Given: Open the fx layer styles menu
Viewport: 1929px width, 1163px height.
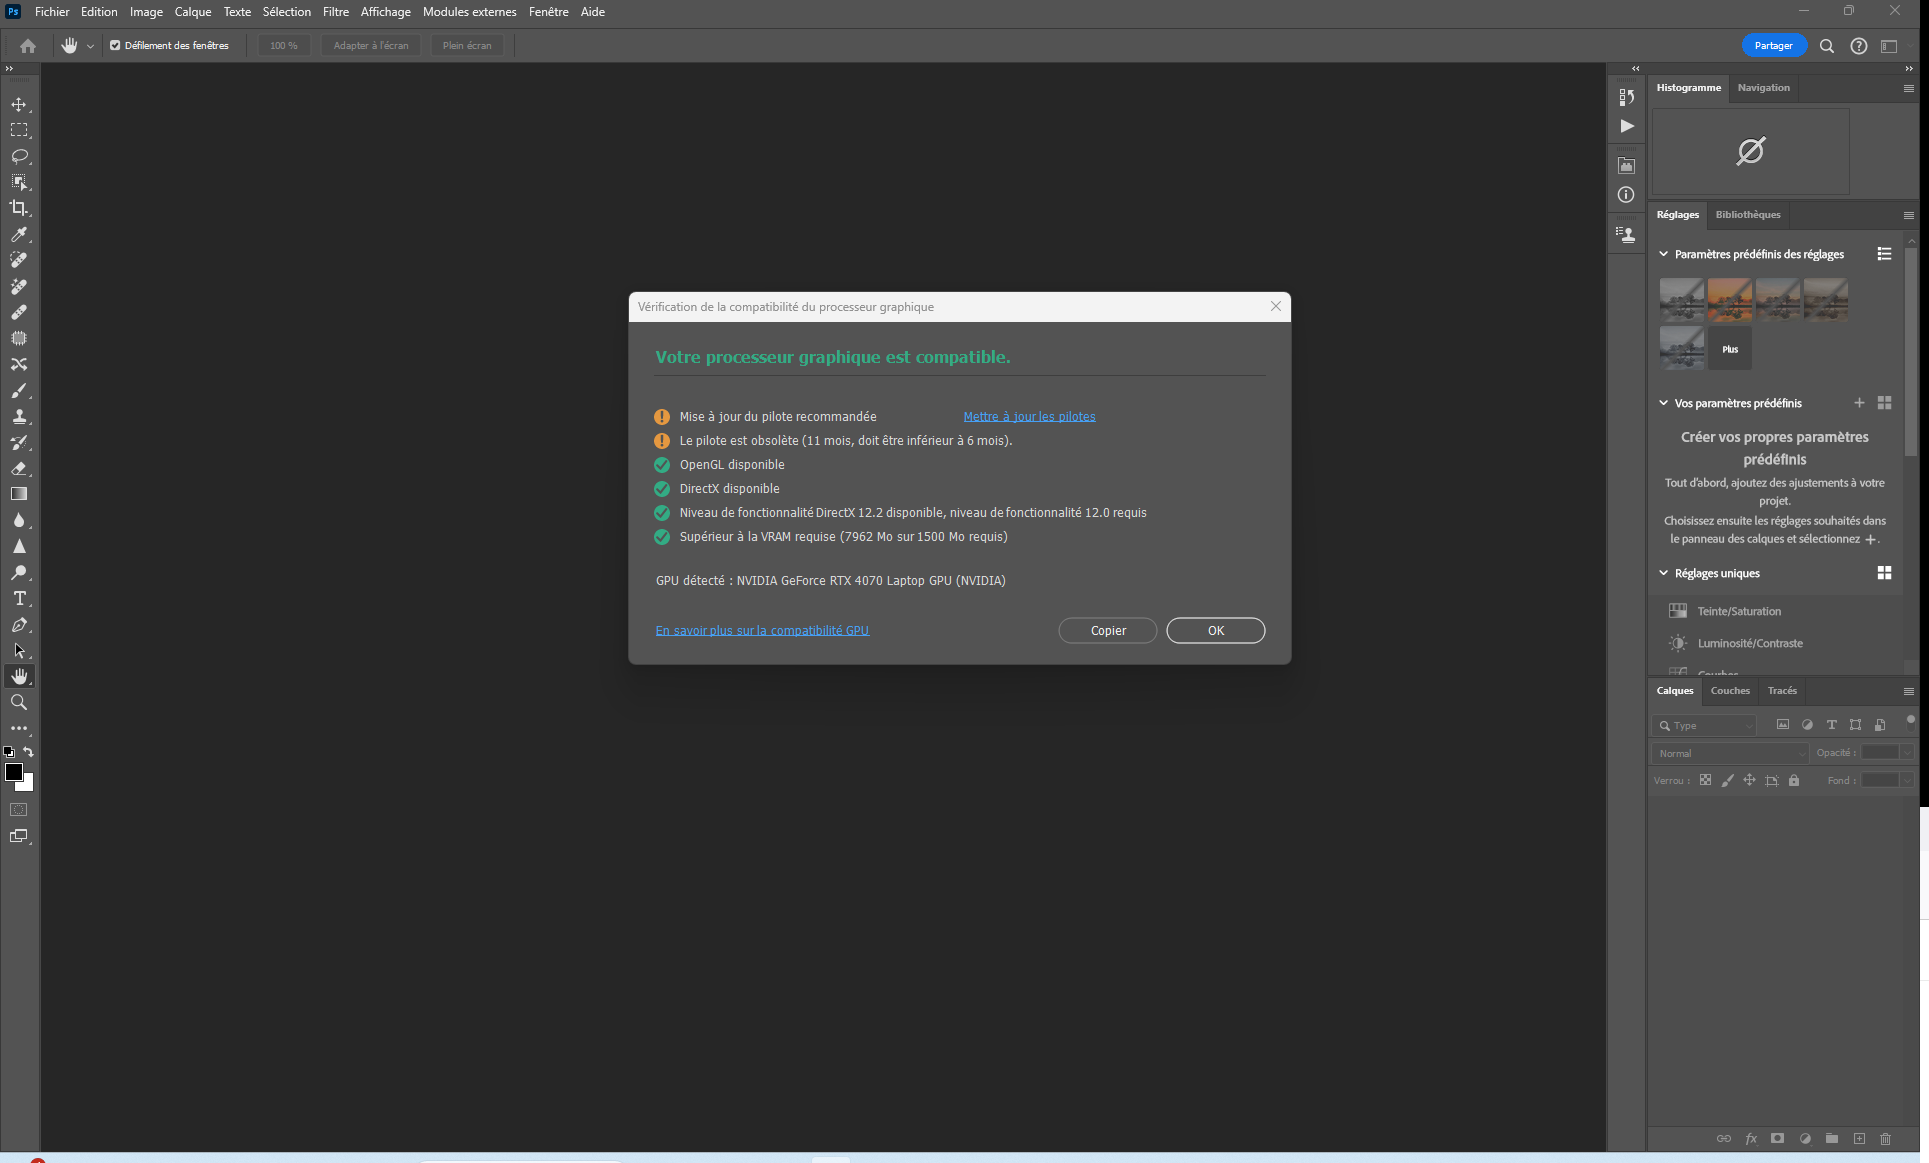Looking at the screenshot, I should tap(1751, 1138).
